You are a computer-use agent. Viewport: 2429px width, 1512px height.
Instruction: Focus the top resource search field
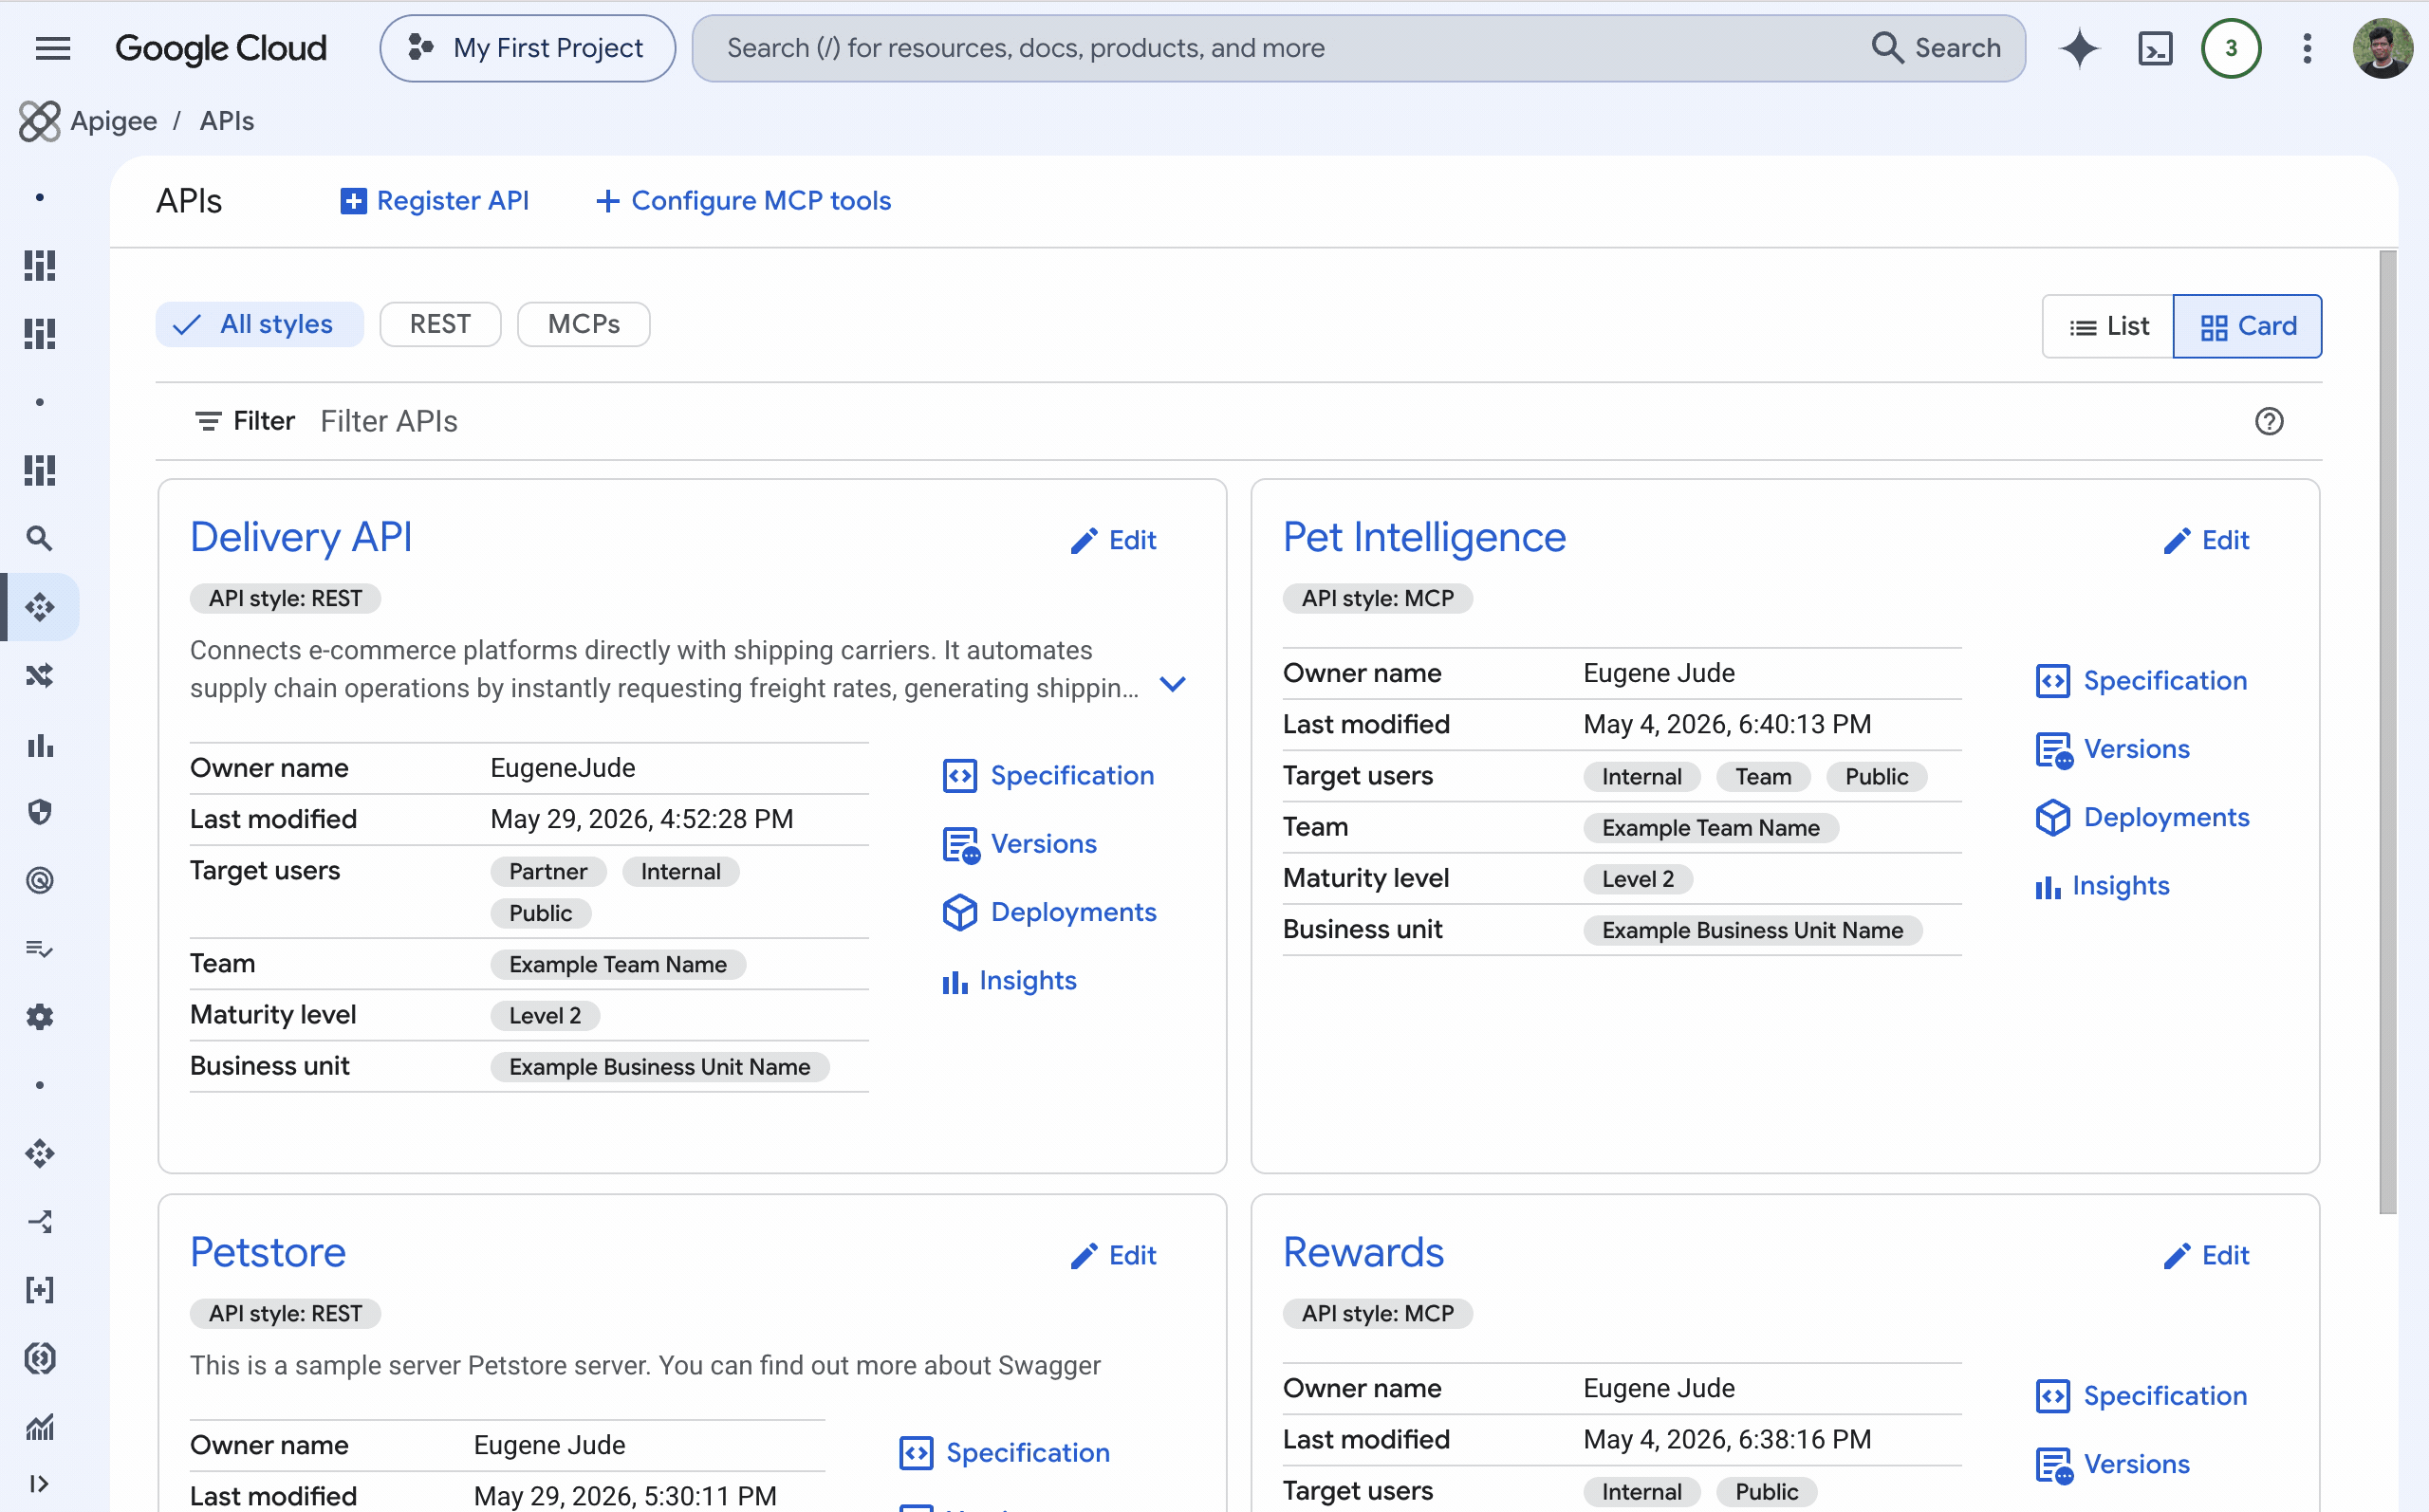point(1280,48)
